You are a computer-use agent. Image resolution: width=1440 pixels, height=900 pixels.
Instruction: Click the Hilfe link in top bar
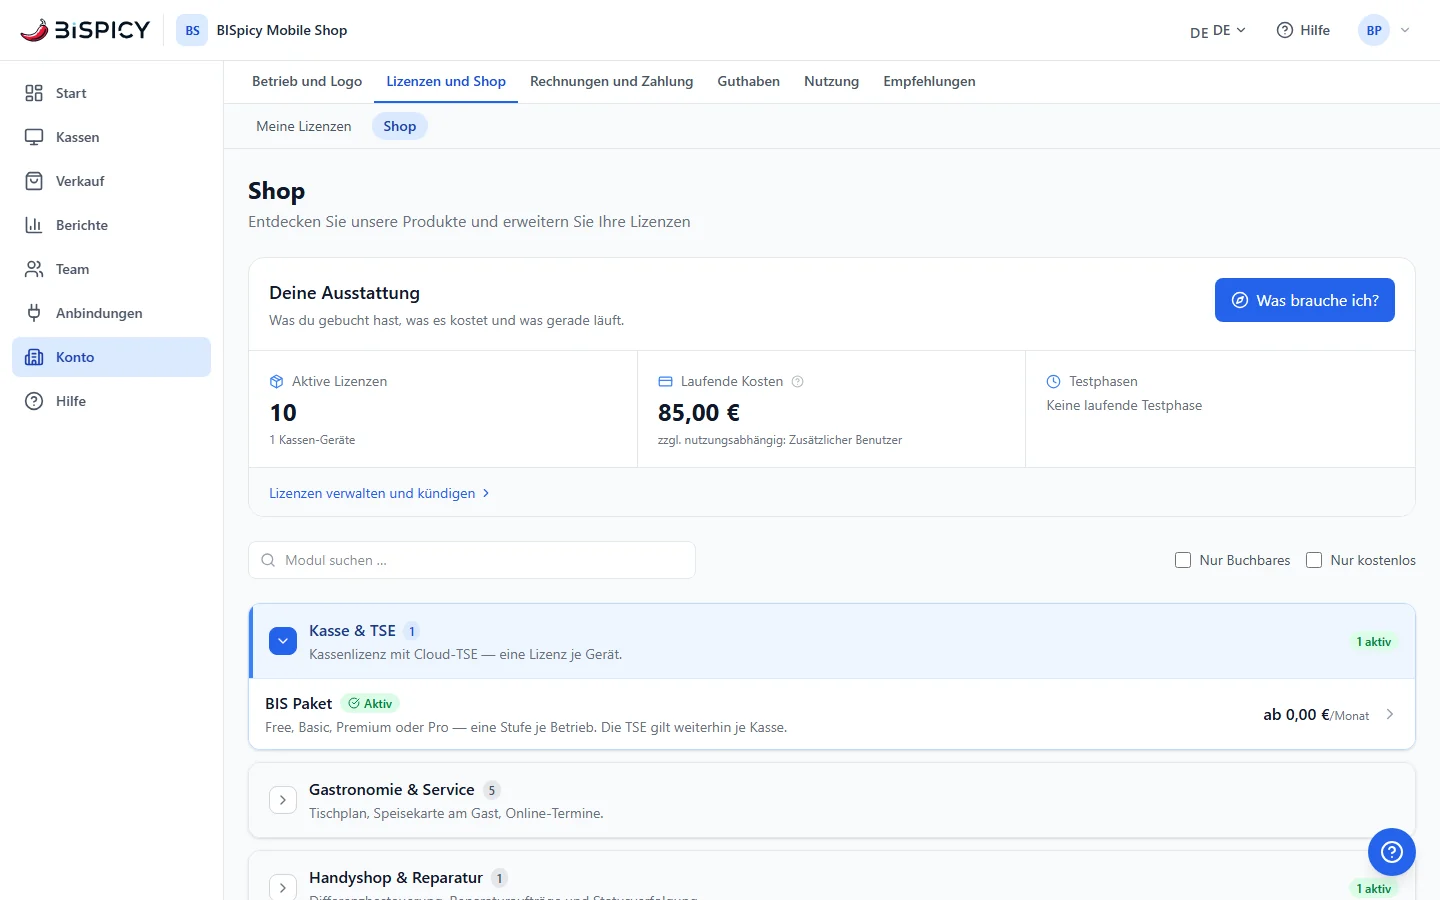tap(1303, 30)
